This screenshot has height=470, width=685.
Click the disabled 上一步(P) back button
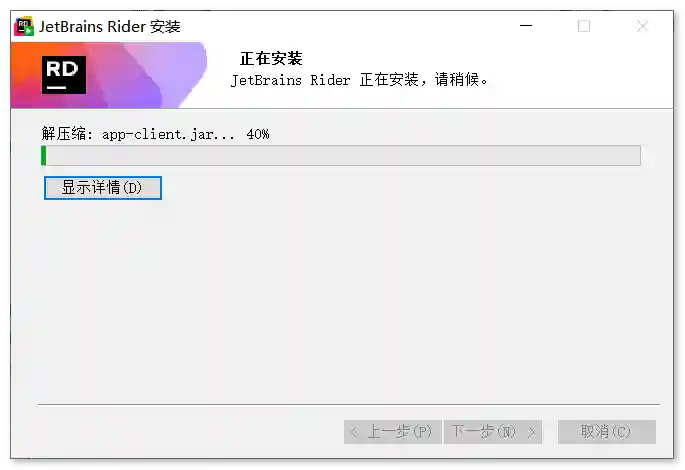[x=392, y=432]
